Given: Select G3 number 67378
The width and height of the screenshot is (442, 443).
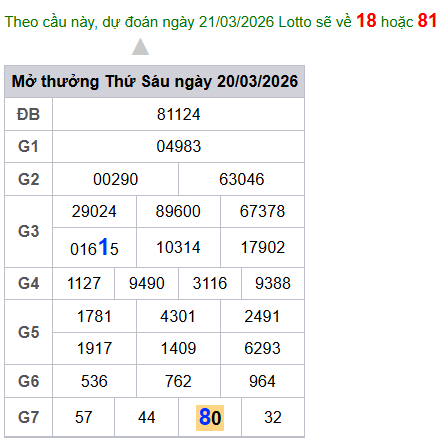Looking at the screenshot, I should pyautogui.click(x=262, y=211).
